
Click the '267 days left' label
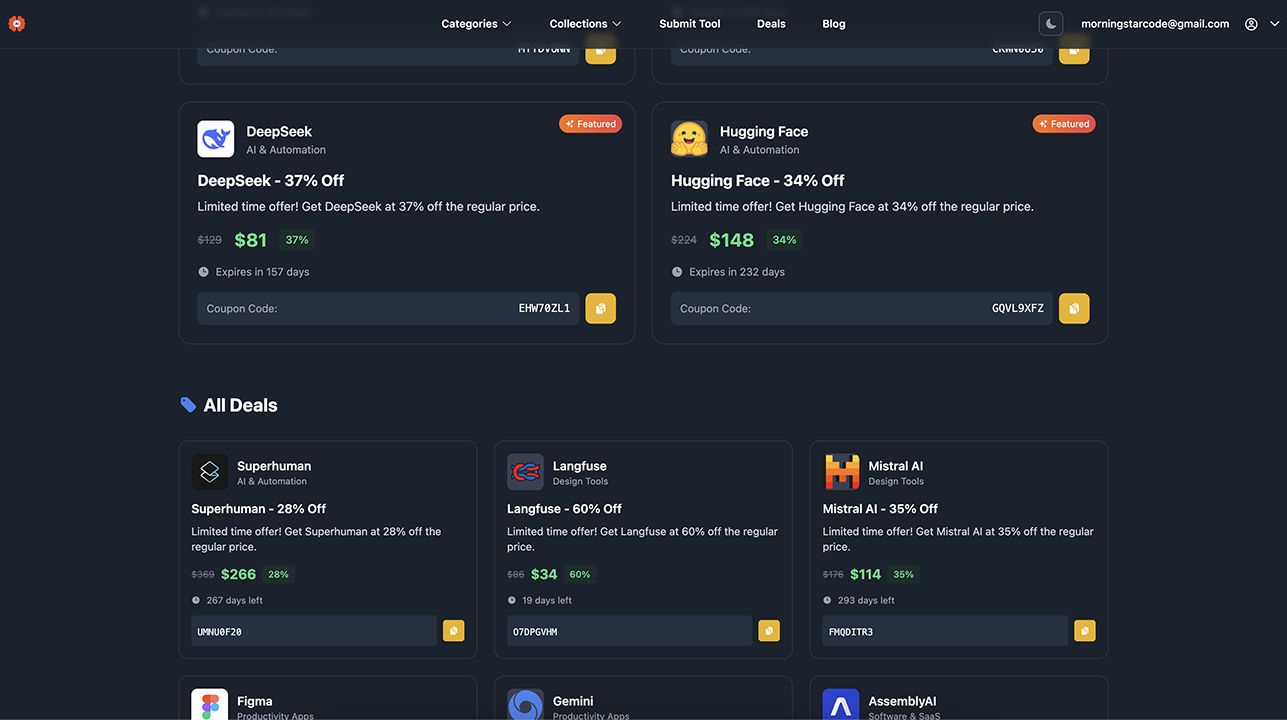point(234,600)
